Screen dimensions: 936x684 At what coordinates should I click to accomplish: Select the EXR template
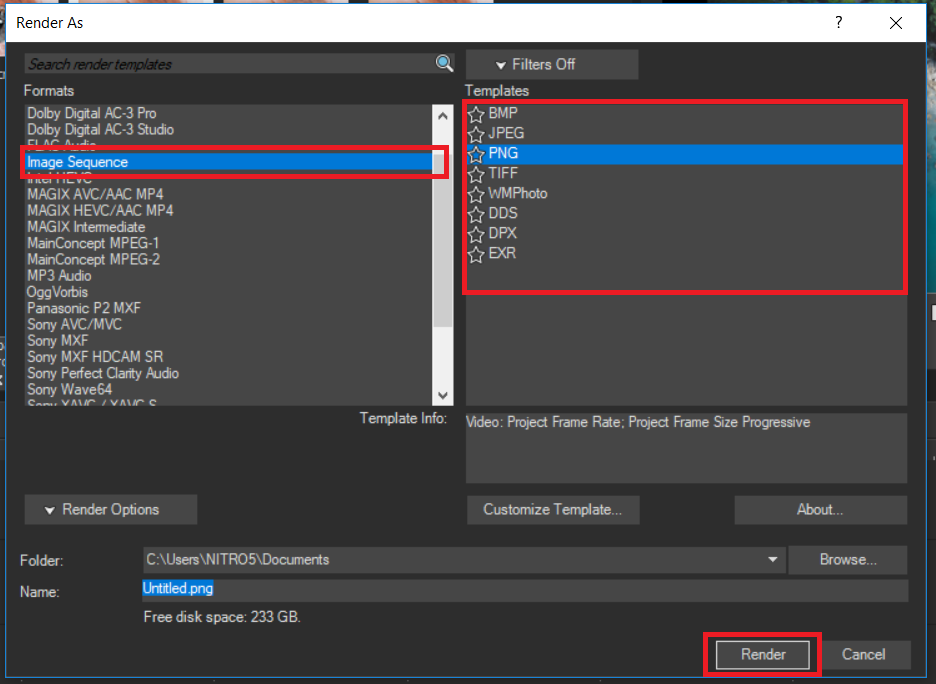click(x=685, y=254)
